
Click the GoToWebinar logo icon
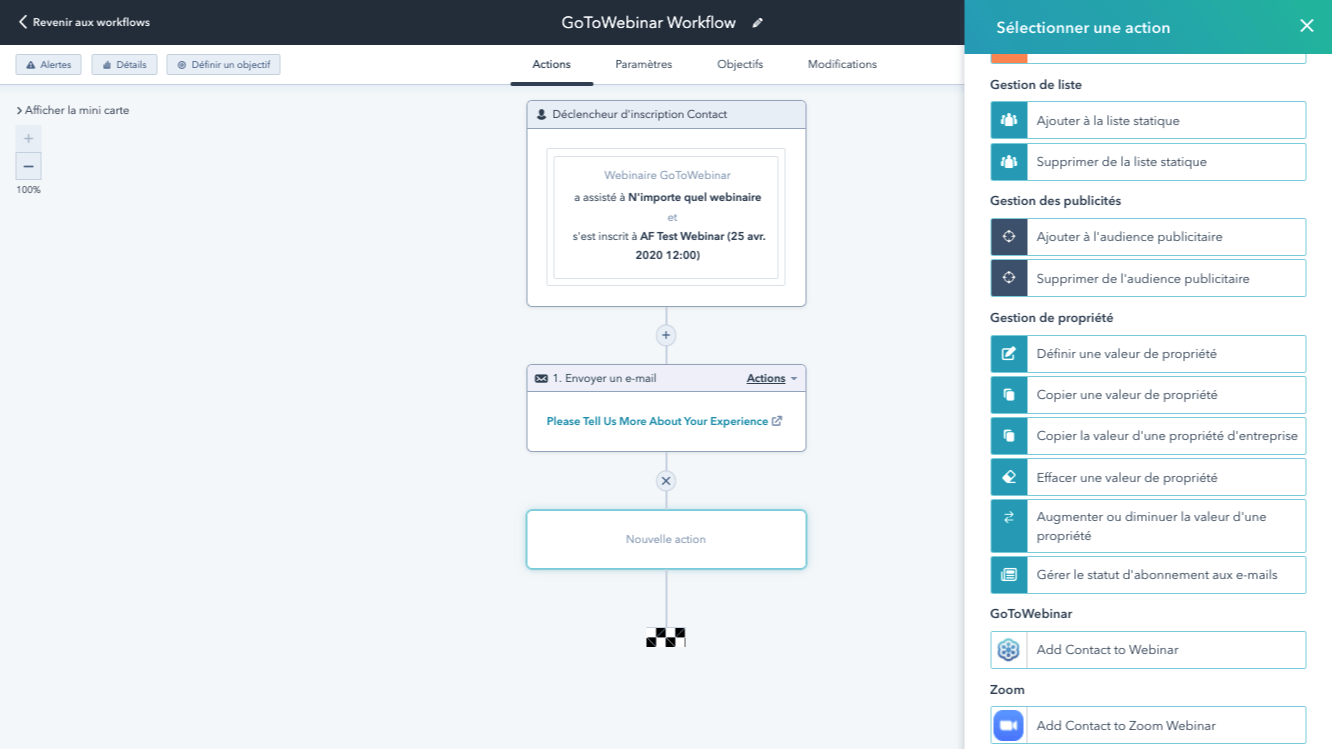(x=1008, y=650)
